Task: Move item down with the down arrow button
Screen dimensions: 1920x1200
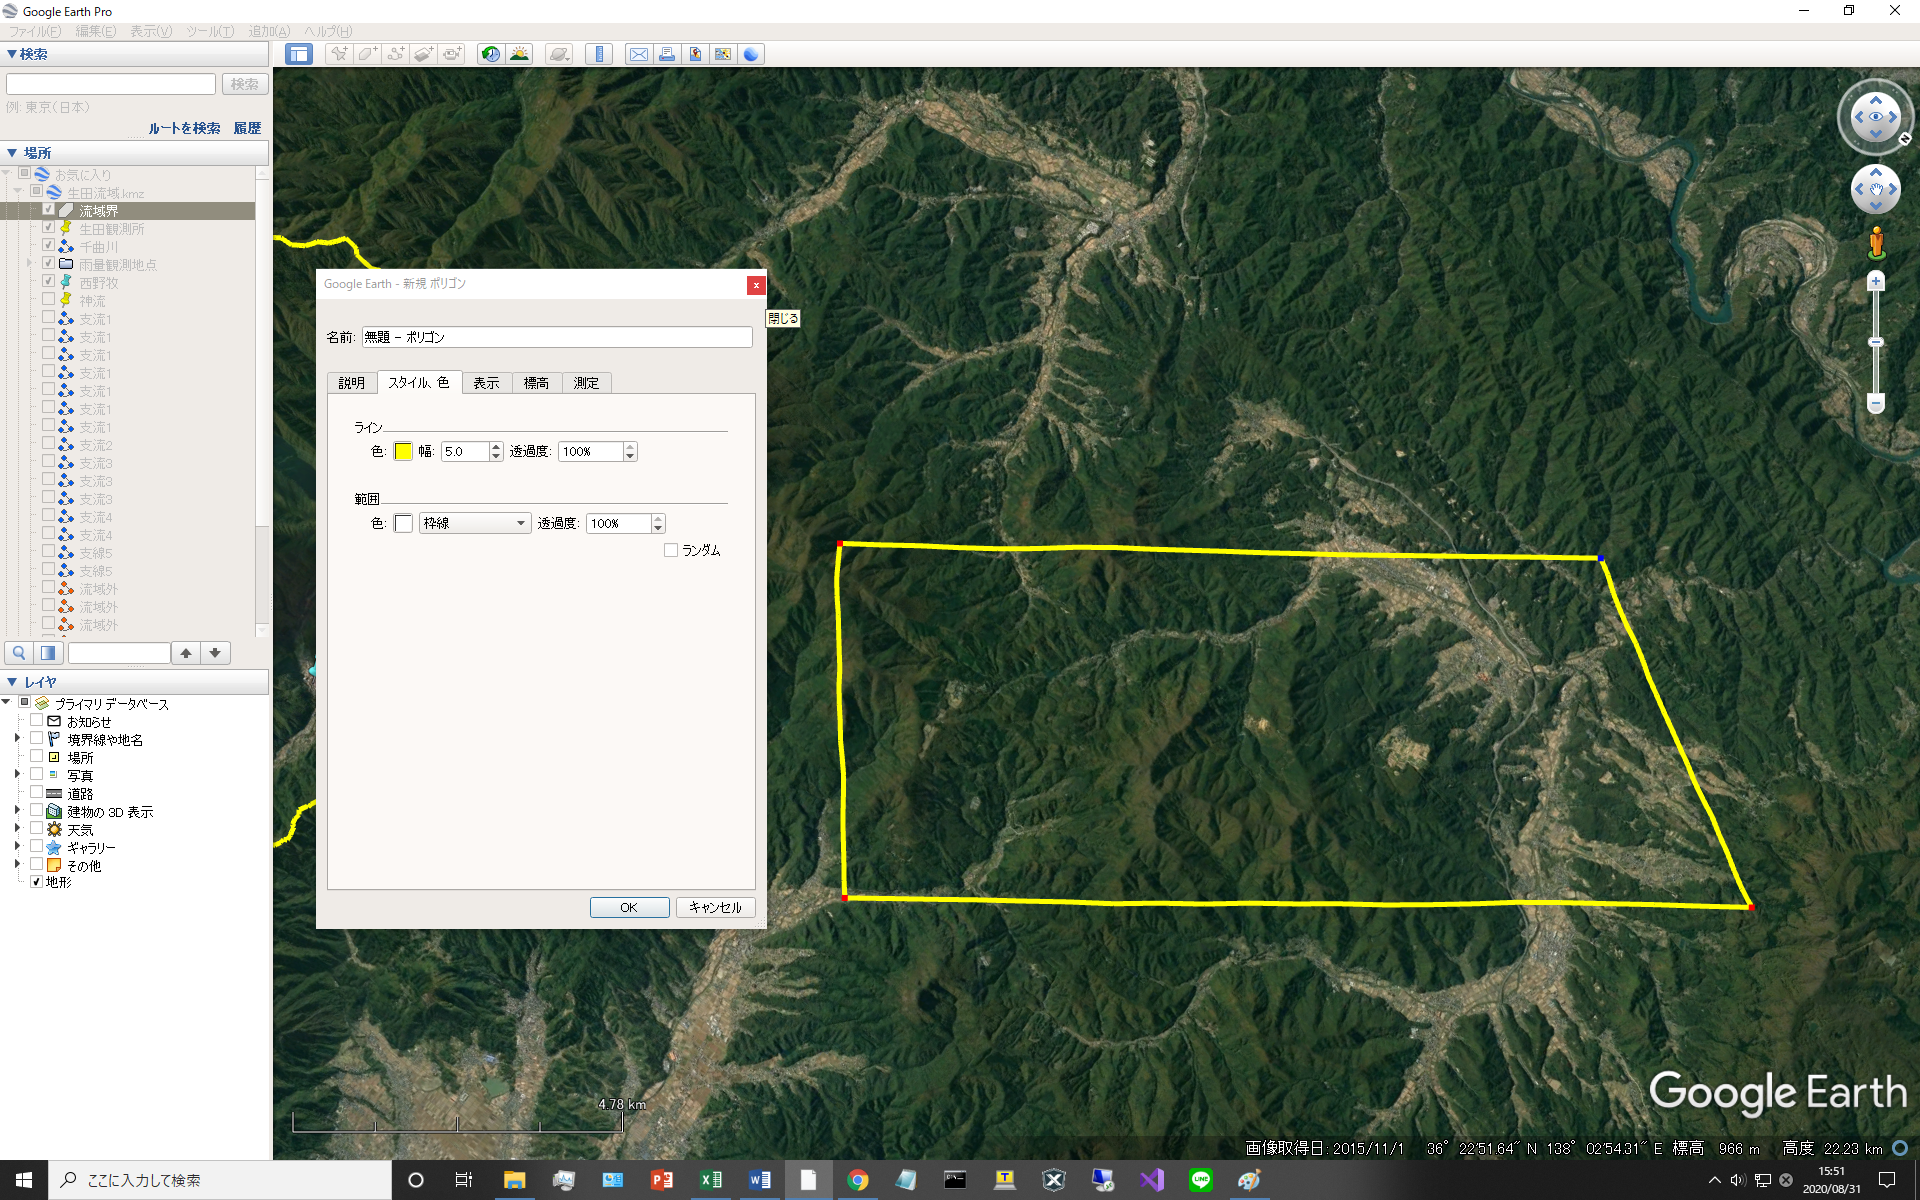Action: 215,653
